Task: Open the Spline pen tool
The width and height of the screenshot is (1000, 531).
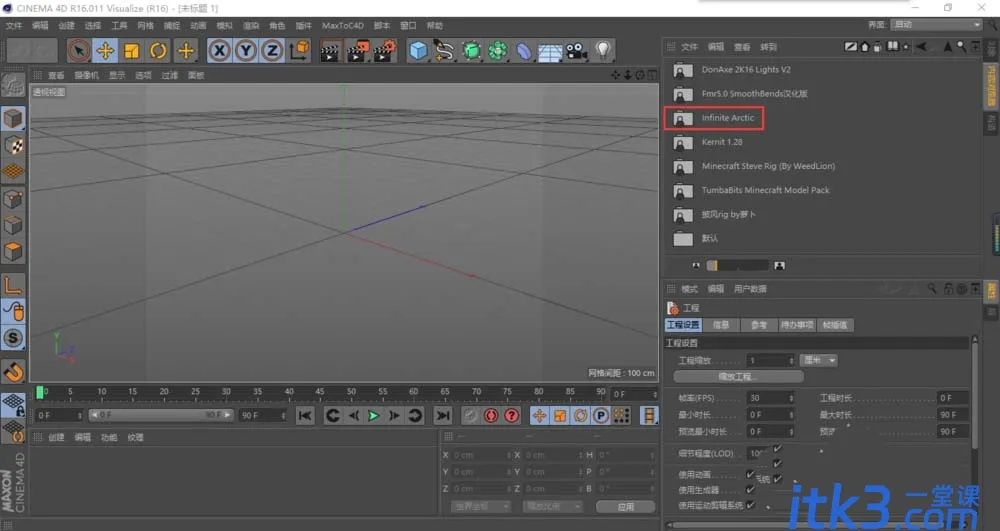Action: pyautogui.click(x=445, y=50)
